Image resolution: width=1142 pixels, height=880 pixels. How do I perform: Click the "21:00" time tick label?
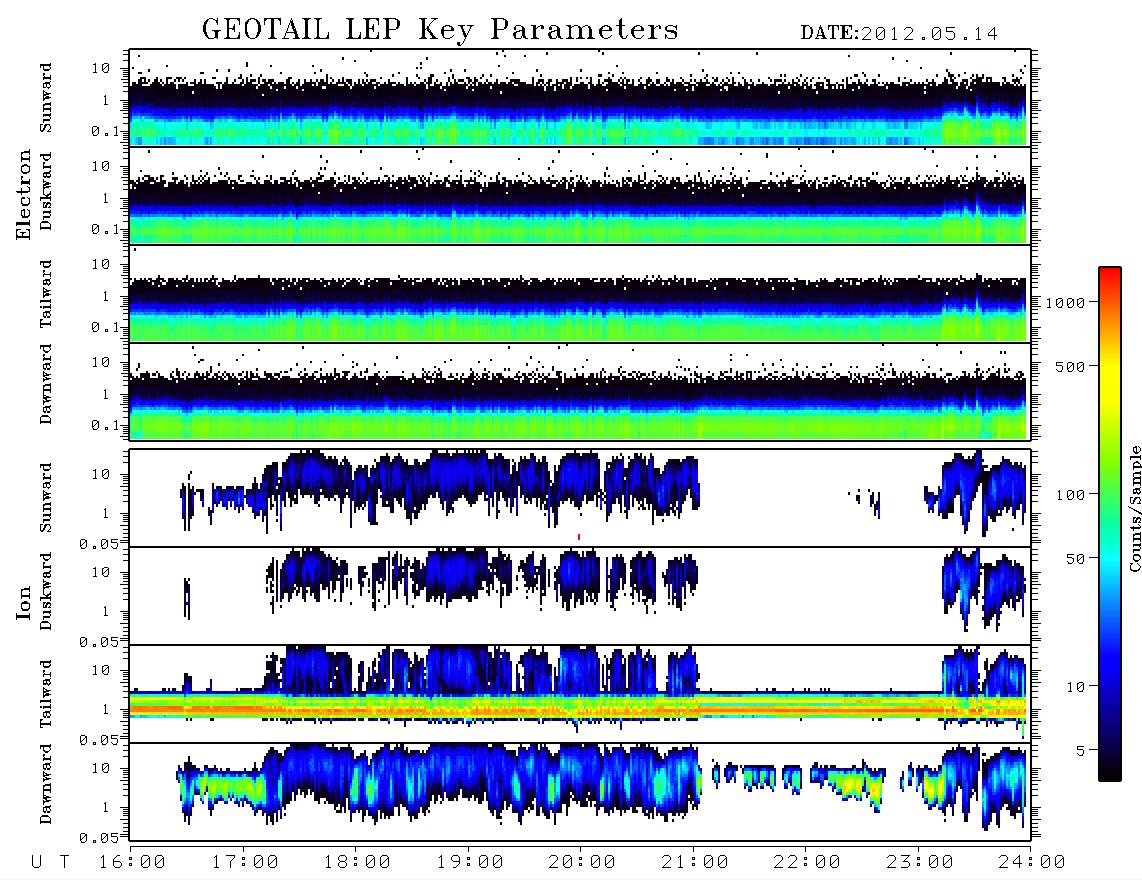(x=695, y=863)
